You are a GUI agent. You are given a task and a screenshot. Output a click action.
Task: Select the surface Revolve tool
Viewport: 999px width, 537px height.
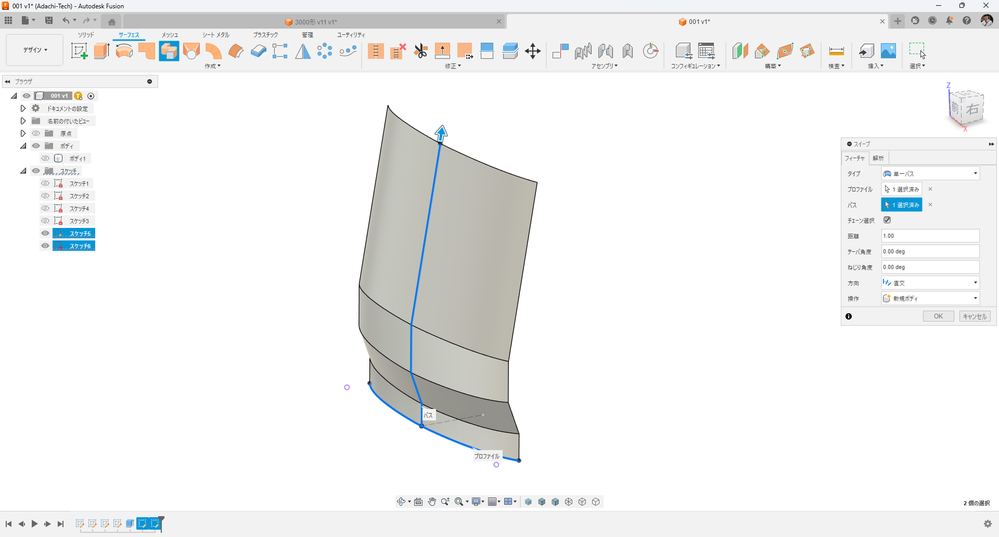coord(124,51)
